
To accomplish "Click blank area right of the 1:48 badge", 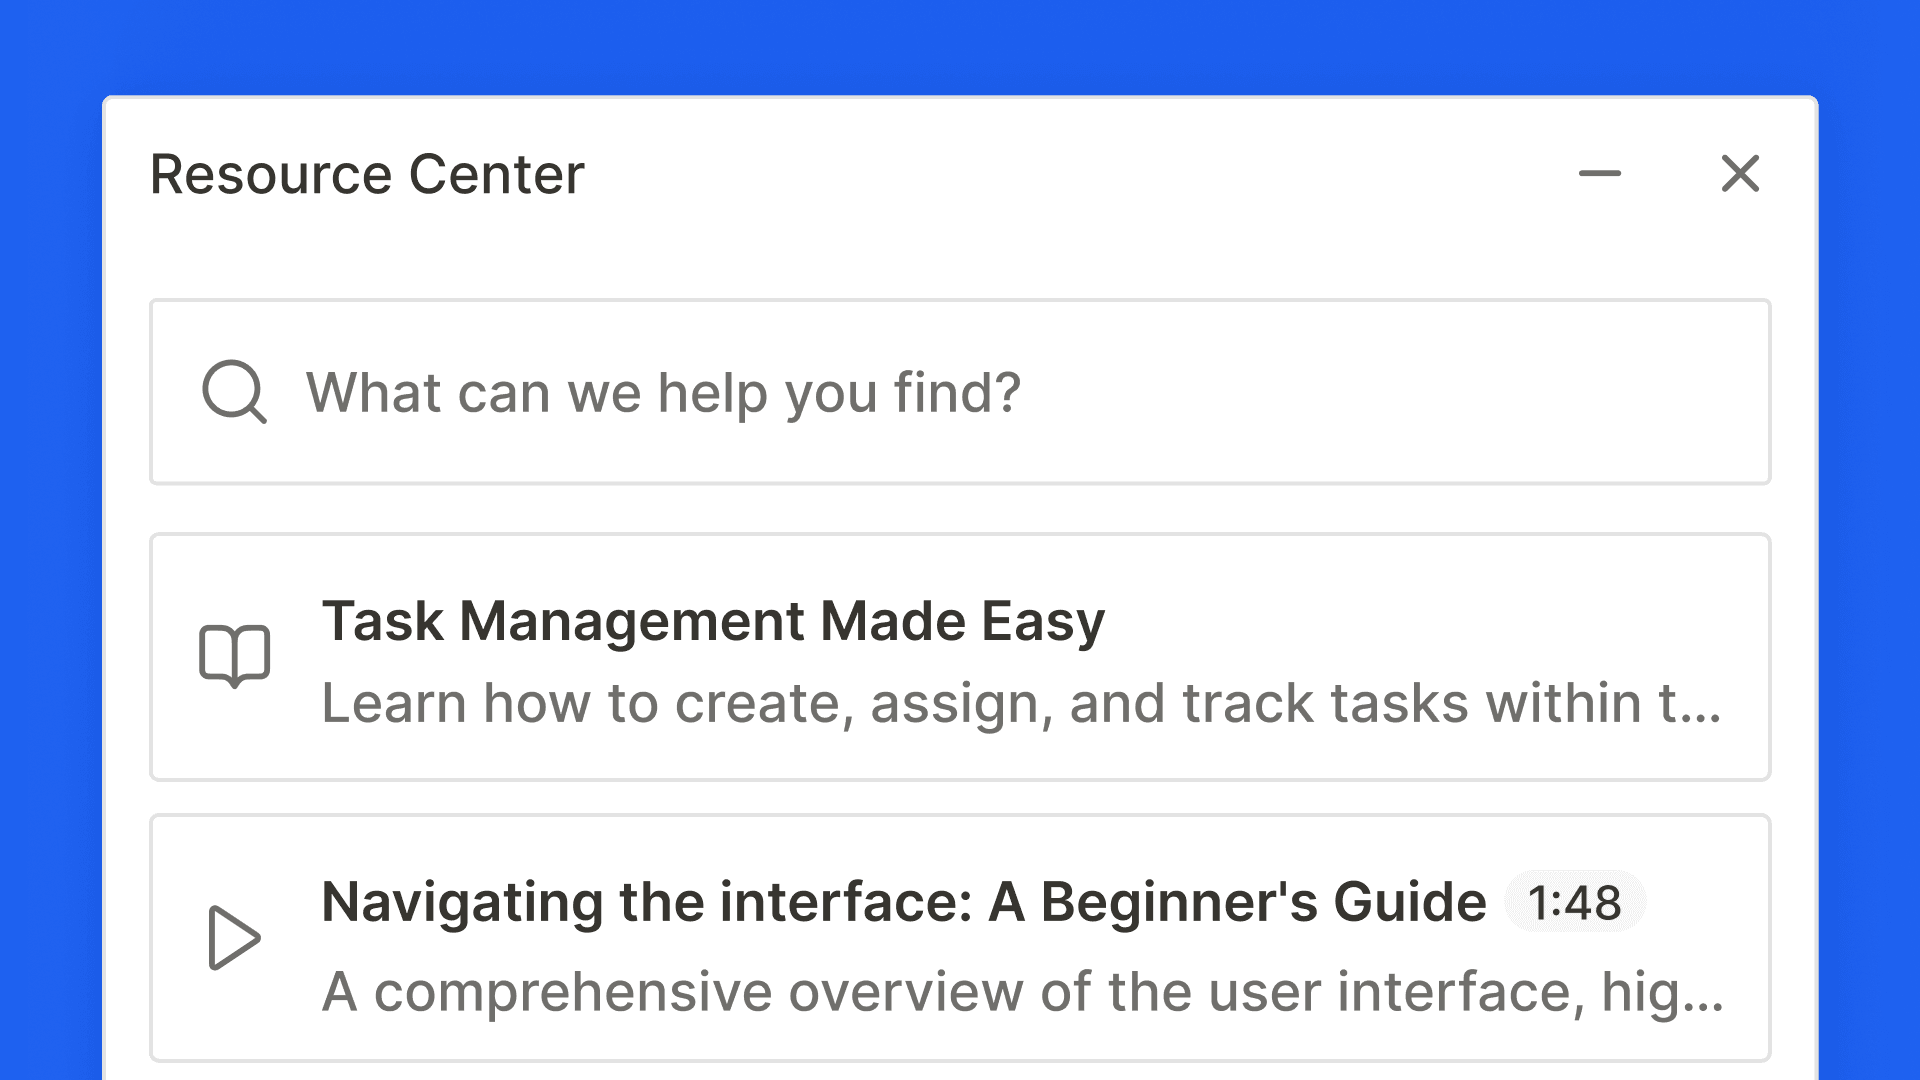I will click(x=1705, y=903).
